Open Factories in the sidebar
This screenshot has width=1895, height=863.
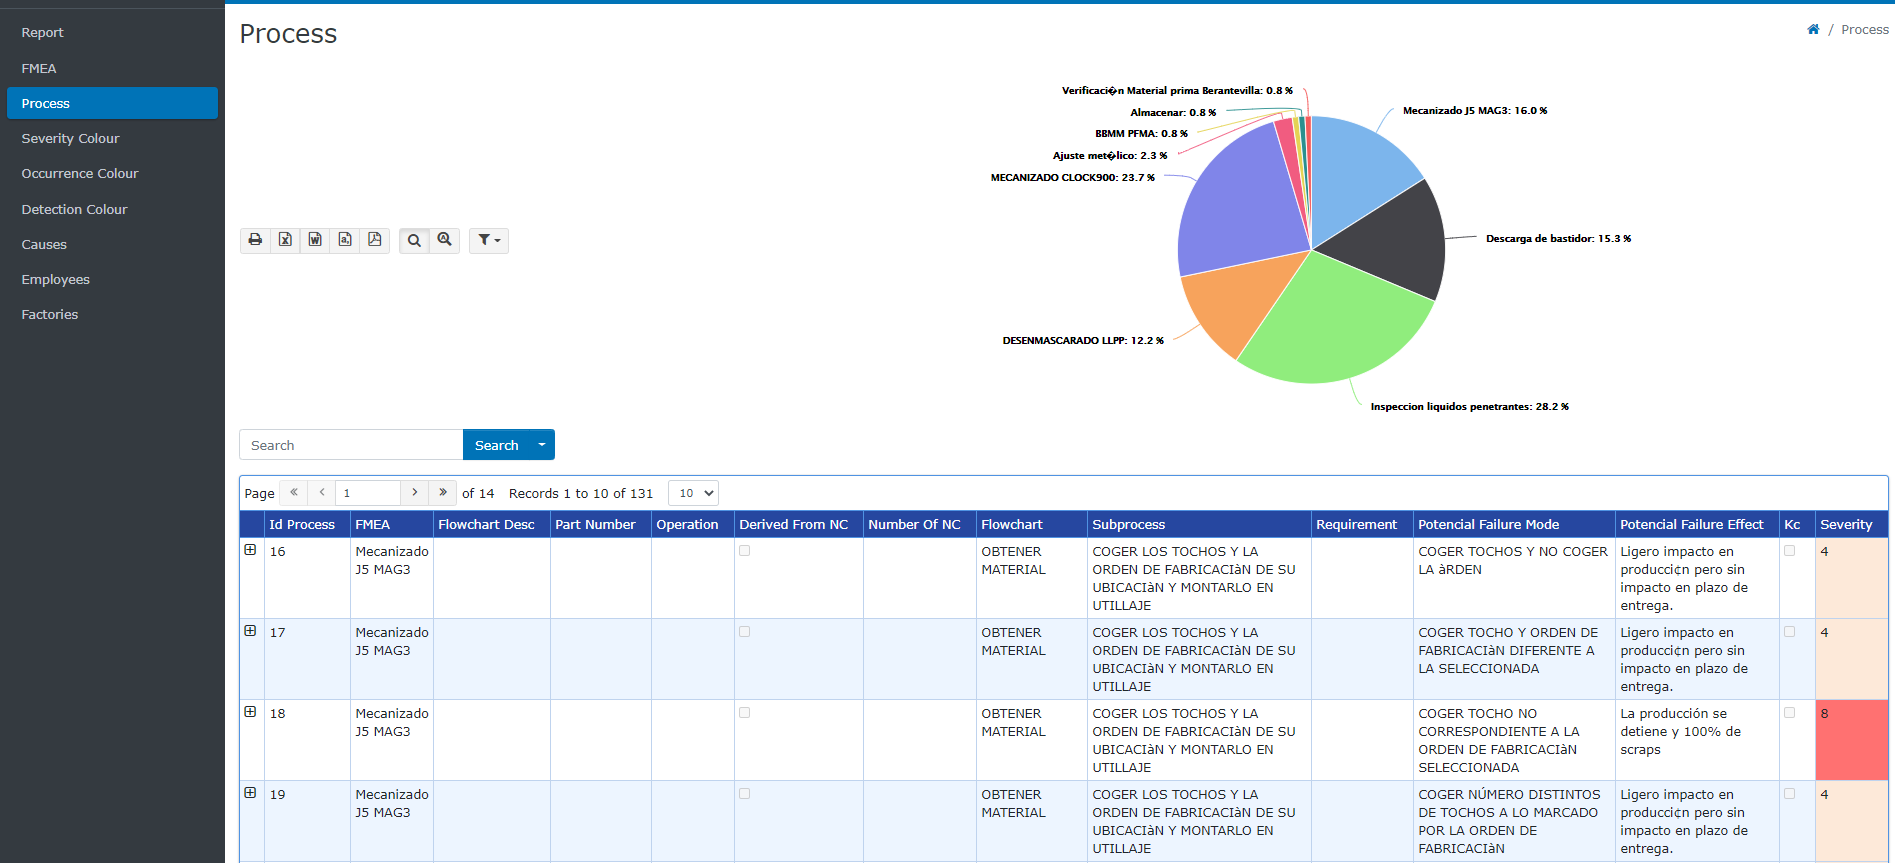click(x=112, y=314)
